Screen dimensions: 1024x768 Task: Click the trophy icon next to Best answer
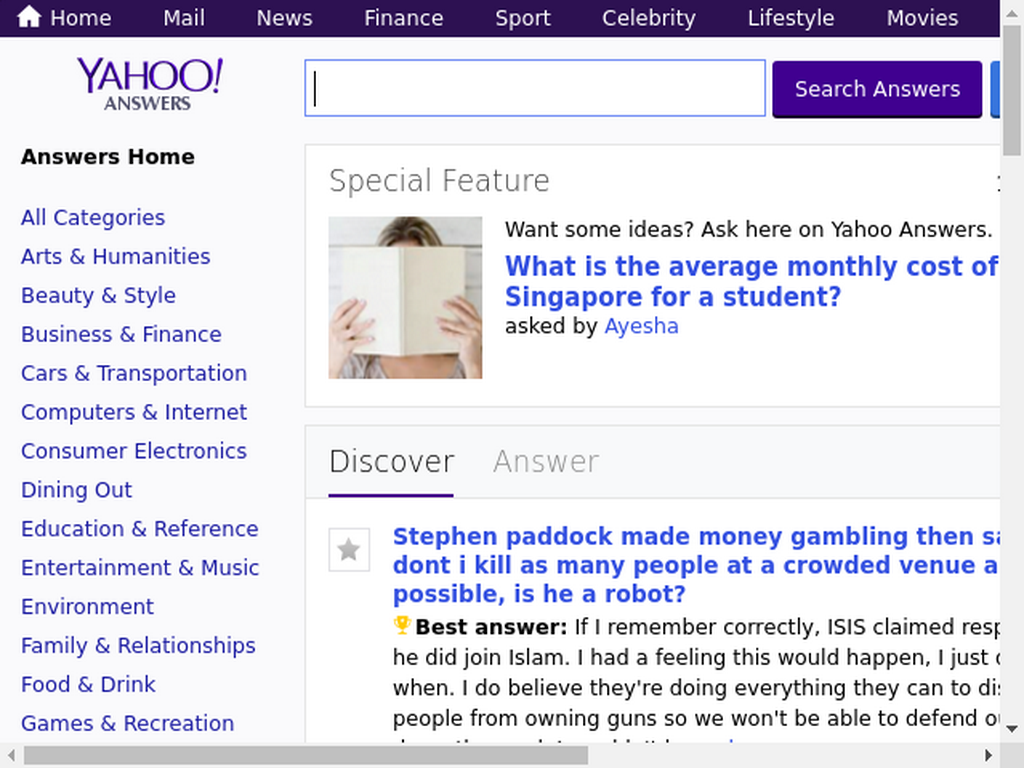tap(402, 625)
